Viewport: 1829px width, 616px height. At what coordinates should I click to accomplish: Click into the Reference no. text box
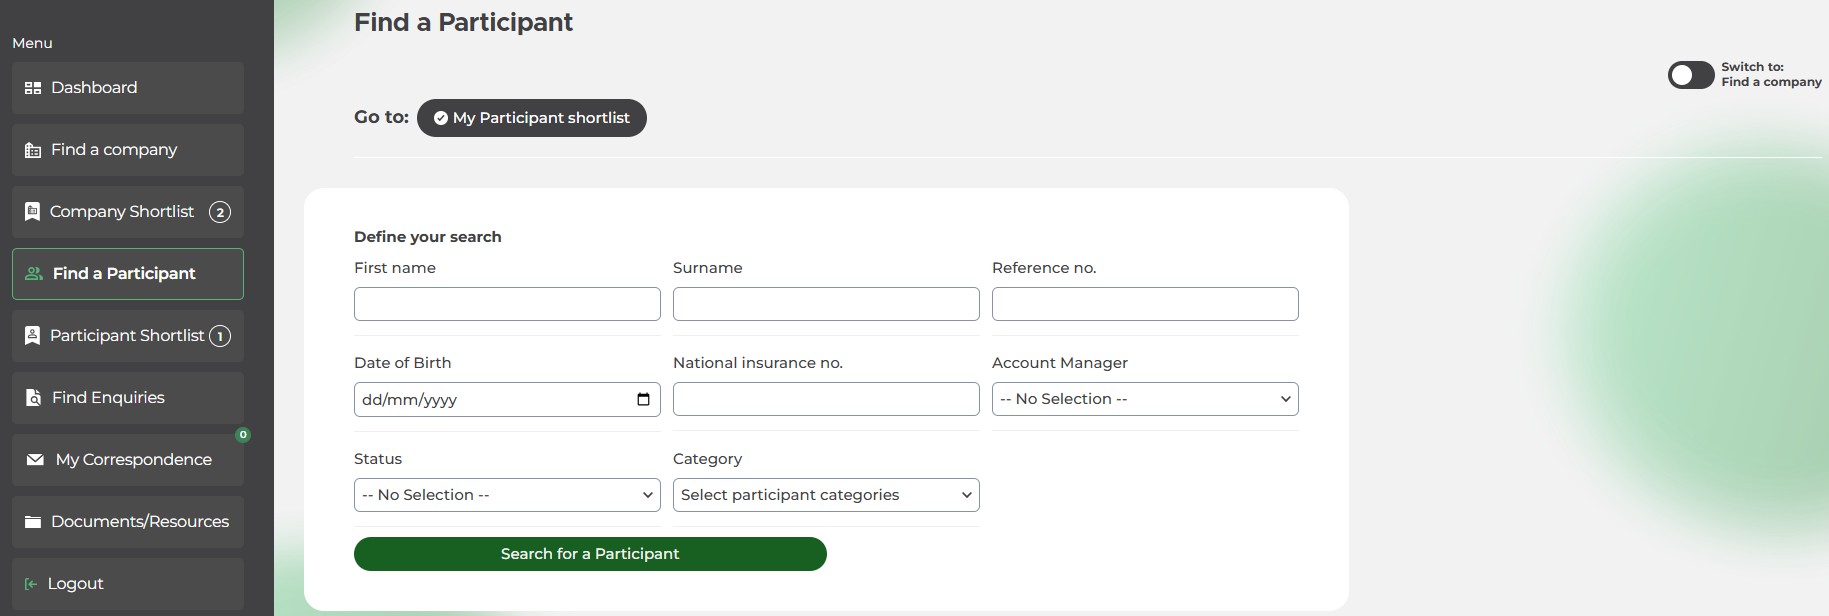coord(1145,304)
